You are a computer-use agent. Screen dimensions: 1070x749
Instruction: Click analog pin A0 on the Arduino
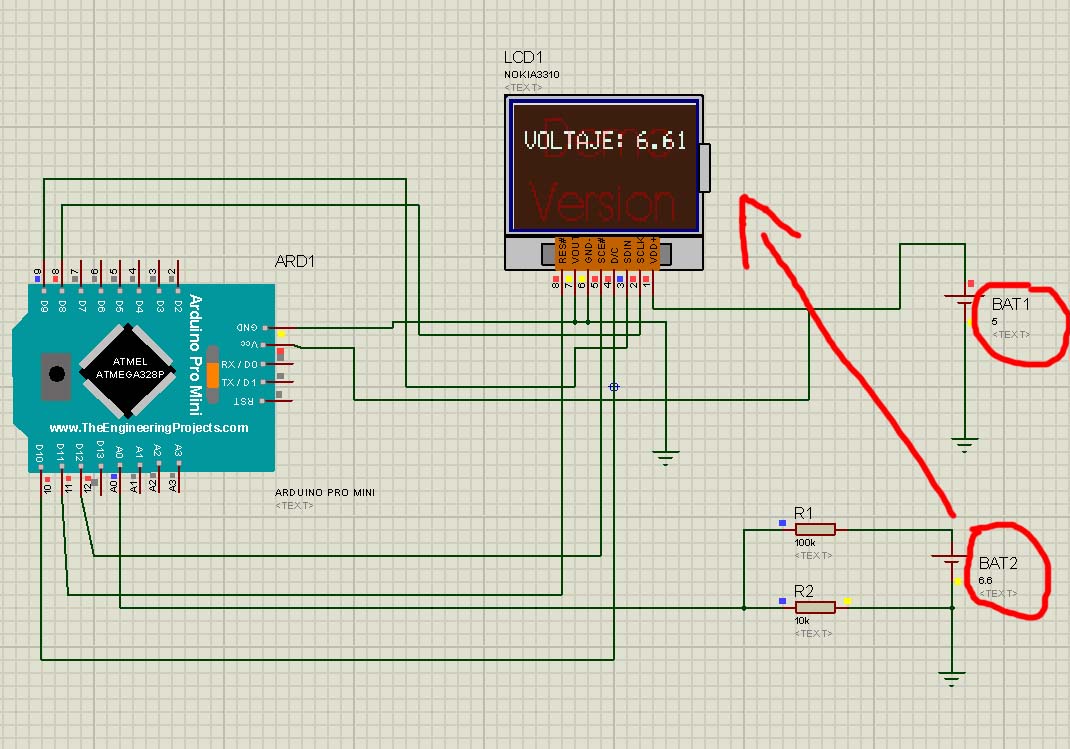119,467
